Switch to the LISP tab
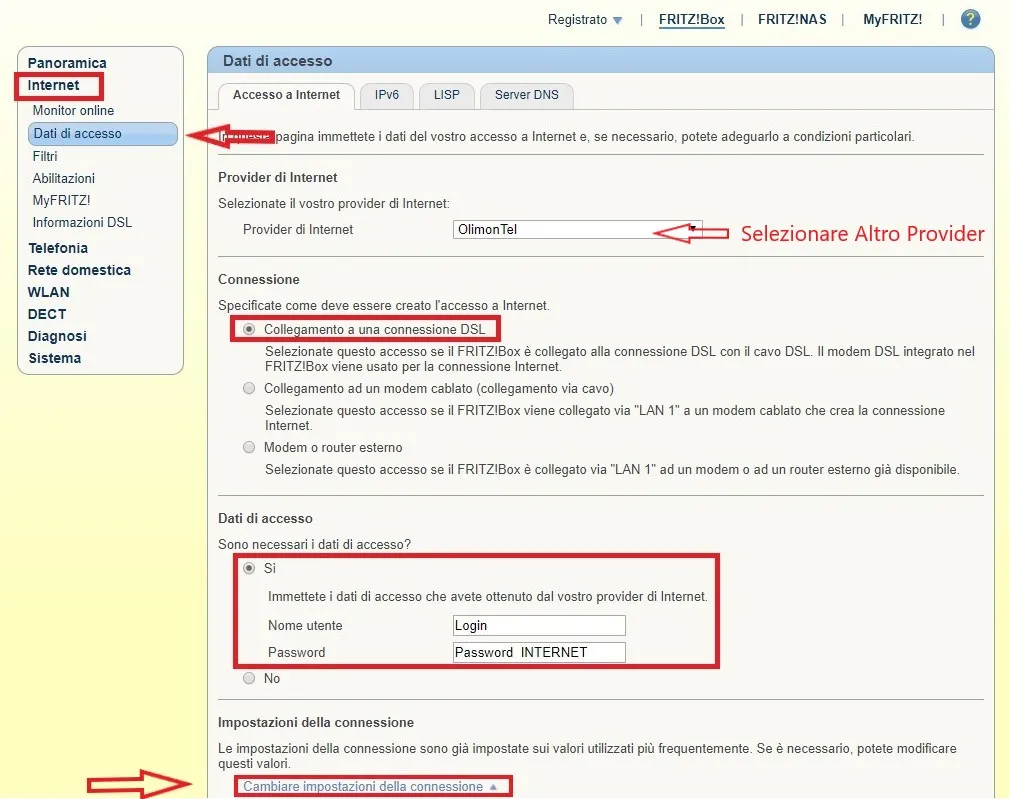 (x=446, y=95)
